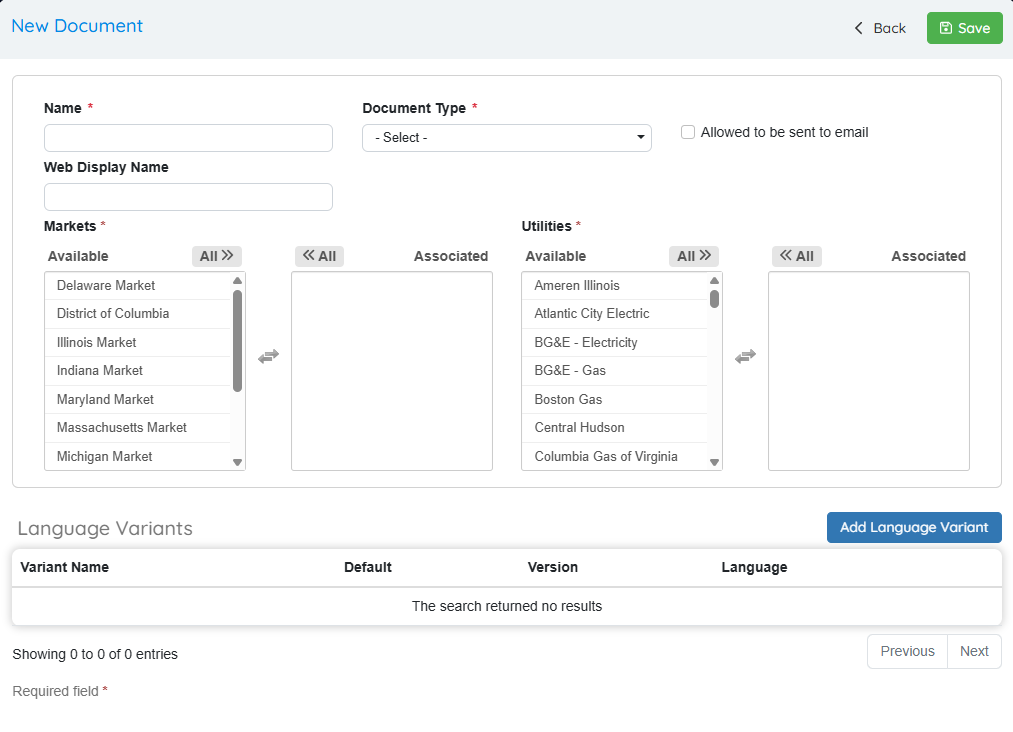Click Markets list scroll up arrow
The image size is (1013, 732).
[237, 280]
